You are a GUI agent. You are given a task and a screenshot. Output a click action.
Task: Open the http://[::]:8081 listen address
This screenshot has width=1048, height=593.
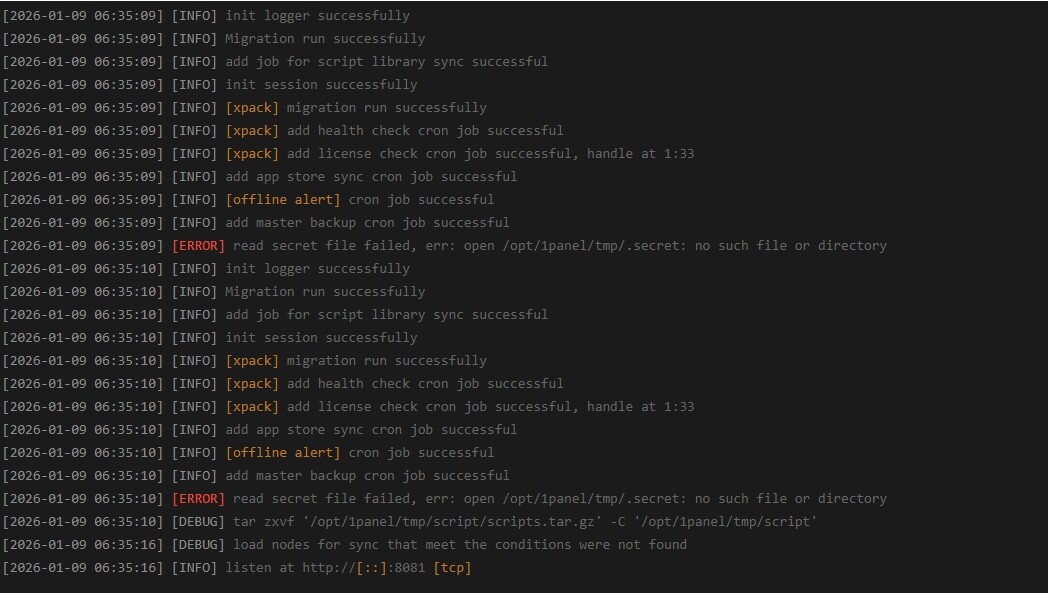pos(364,568)
